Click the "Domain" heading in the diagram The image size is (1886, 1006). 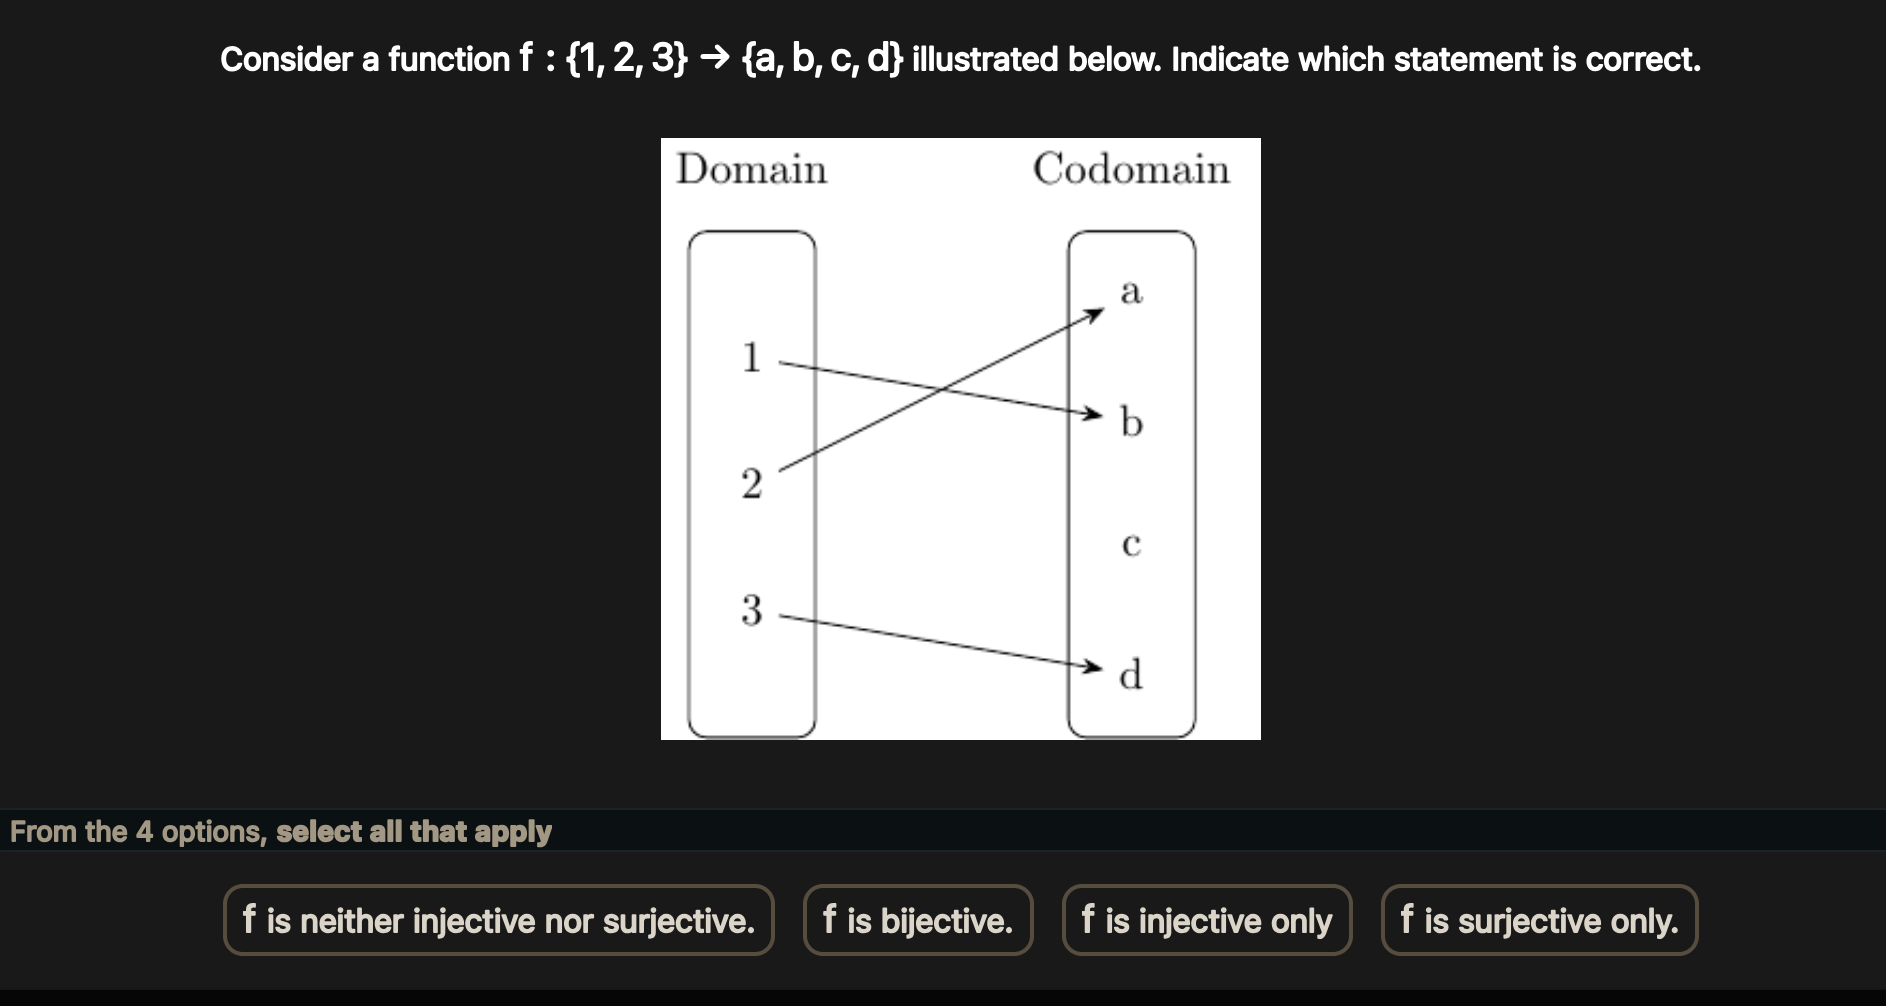pyautogui.click(x=751, y=169)
